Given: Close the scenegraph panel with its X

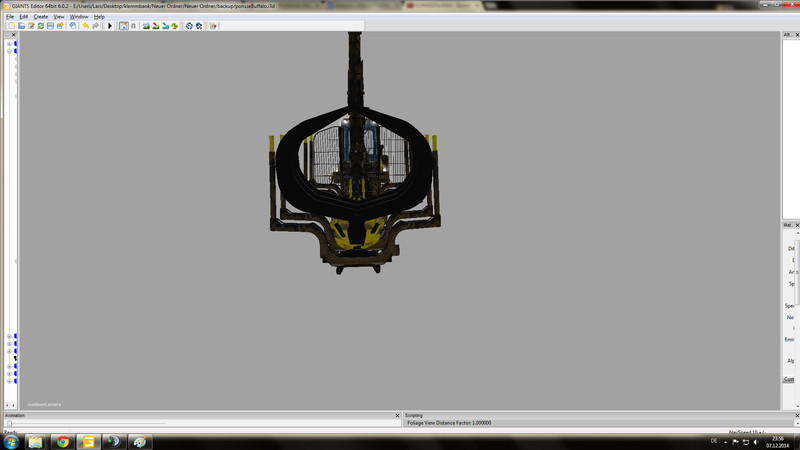Looking at the screenshot, I should coord(14,35).
